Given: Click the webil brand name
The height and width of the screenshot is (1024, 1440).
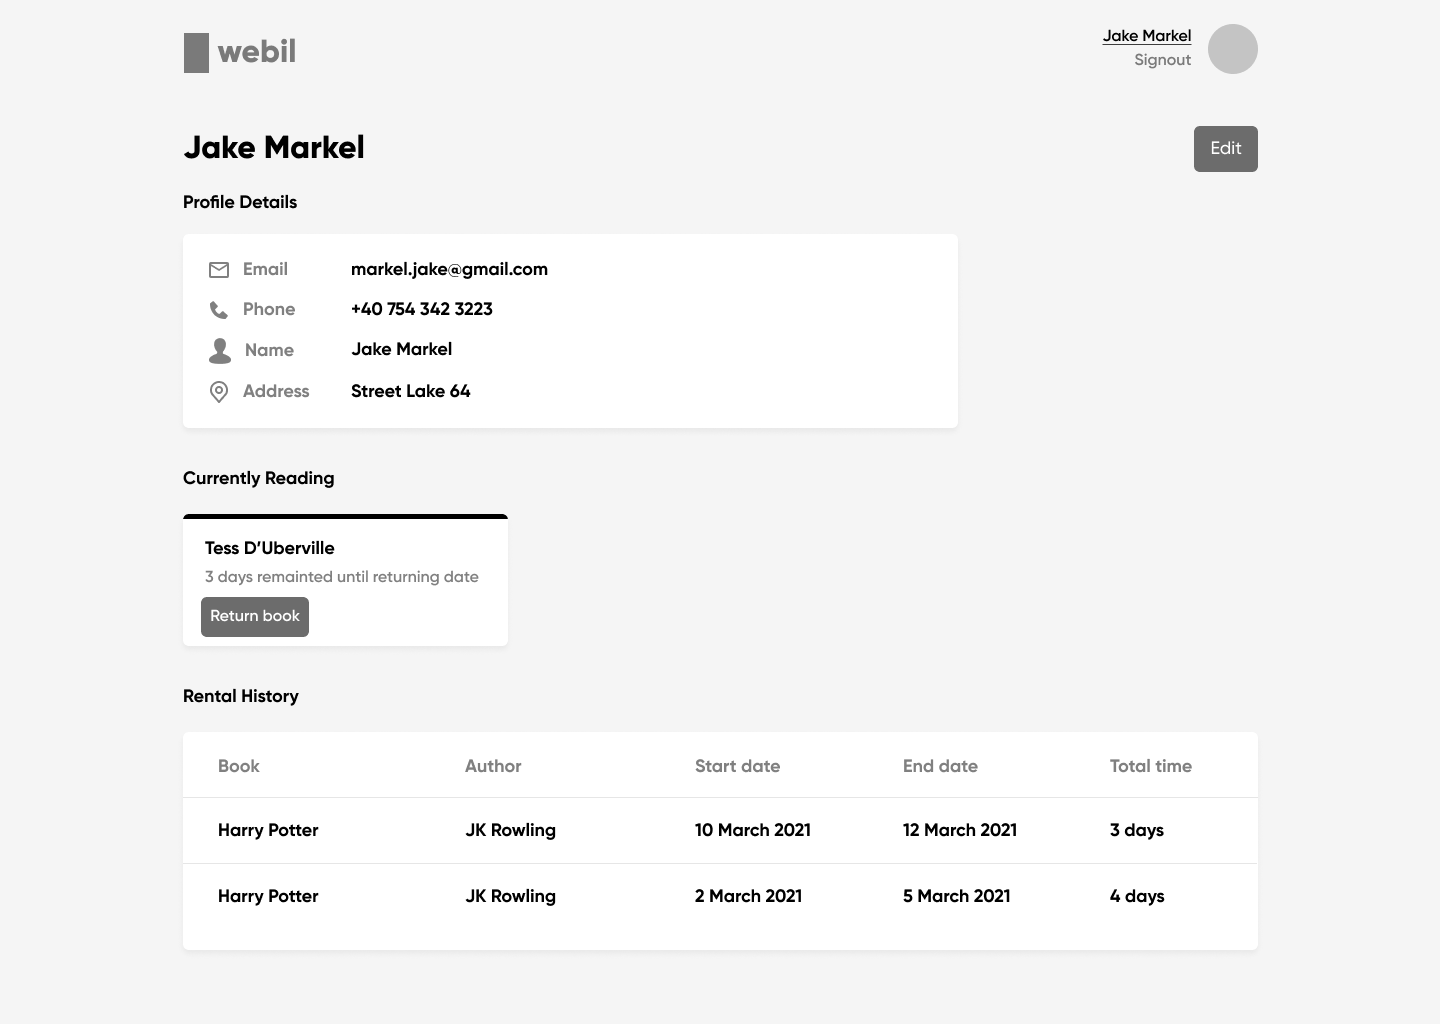Looking at the screenshot, I should click(x=257, y=51).
